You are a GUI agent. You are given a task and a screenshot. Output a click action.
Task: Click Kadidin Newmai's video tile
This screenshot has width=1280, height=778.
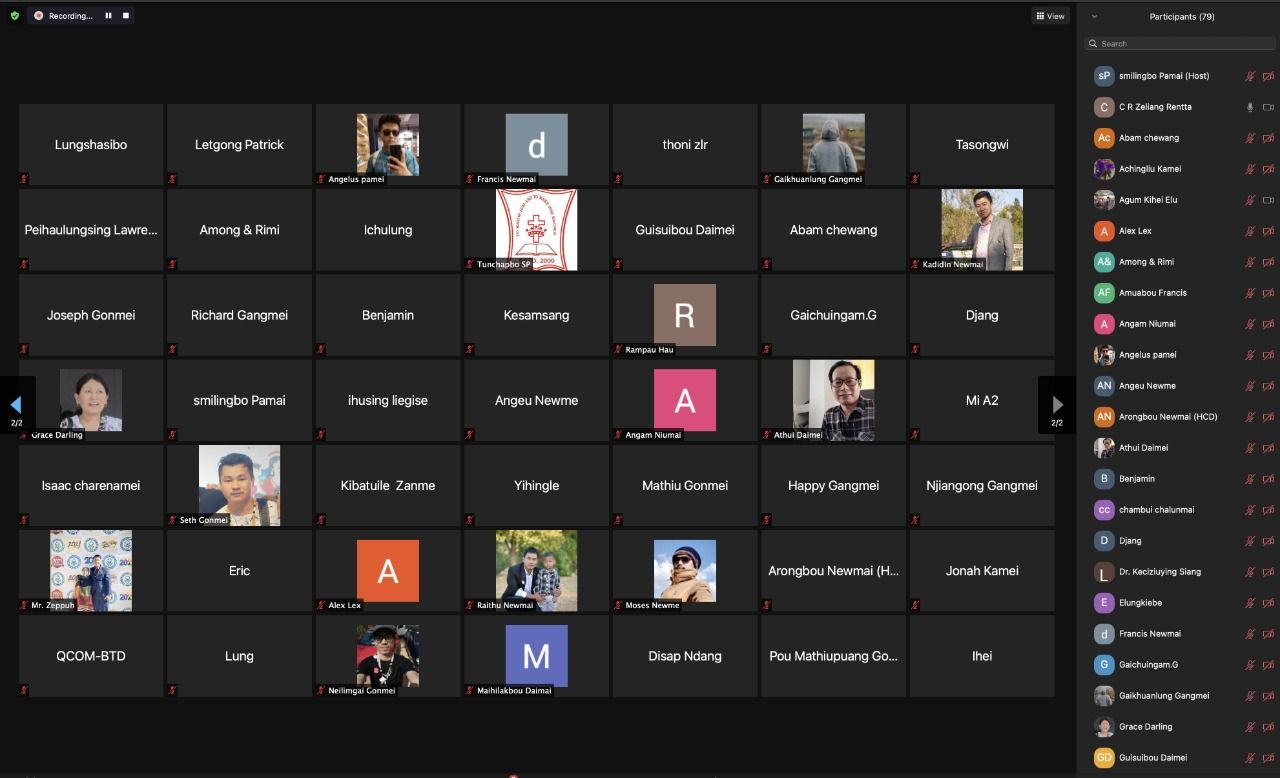(x=981, y=229)
